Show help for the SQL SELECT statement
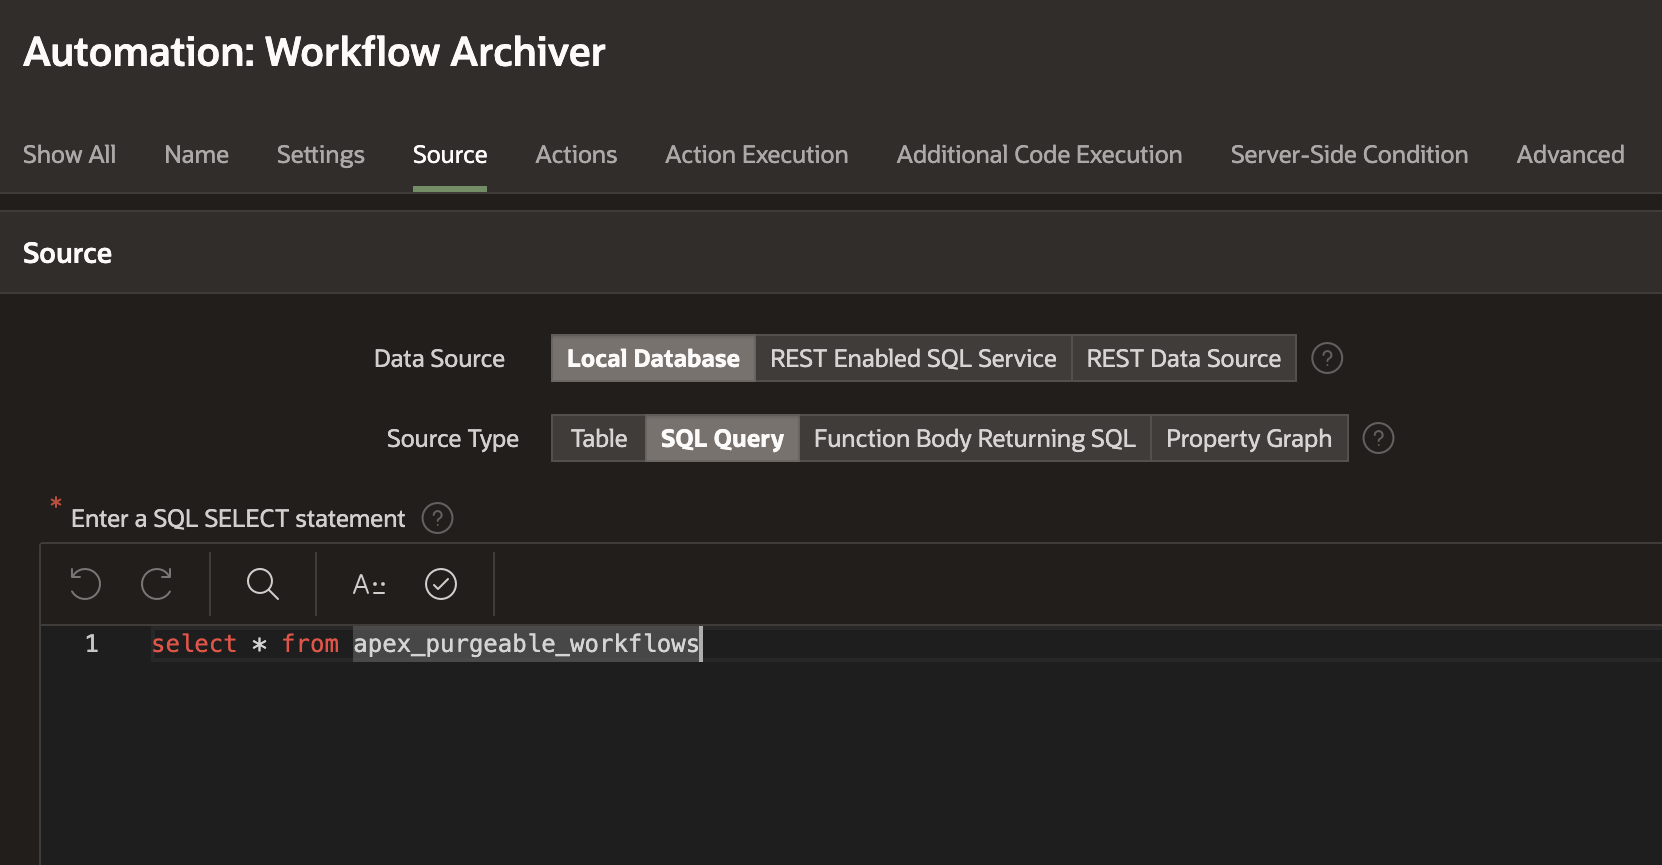Viewport: 1662px width, 865px height. coord(437,518)
